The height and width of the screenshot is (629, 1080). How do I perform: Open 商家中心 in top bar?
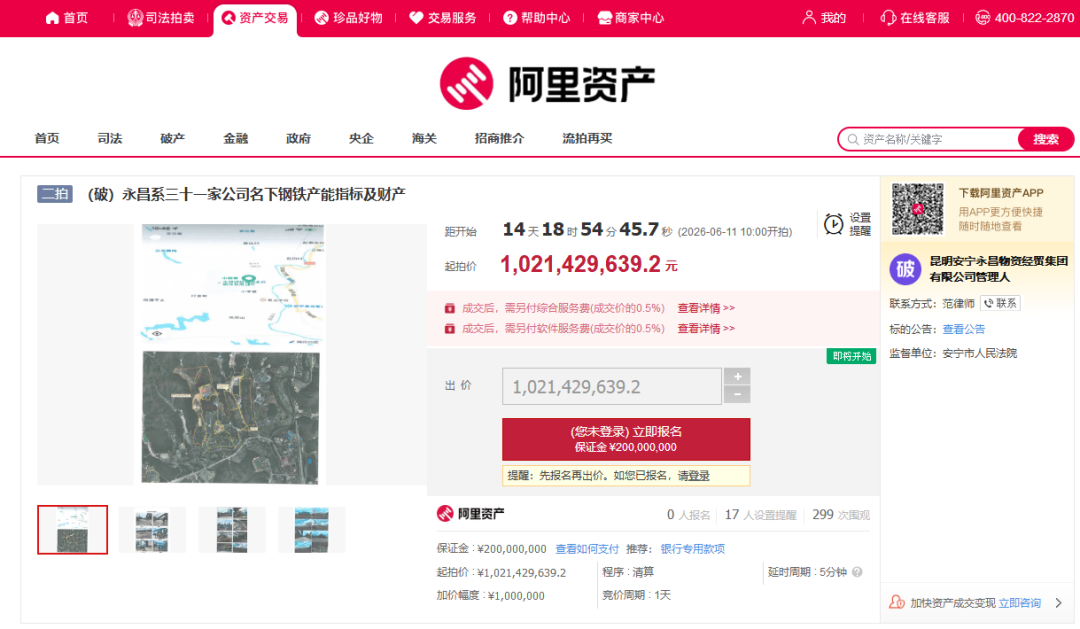point(630,18)
